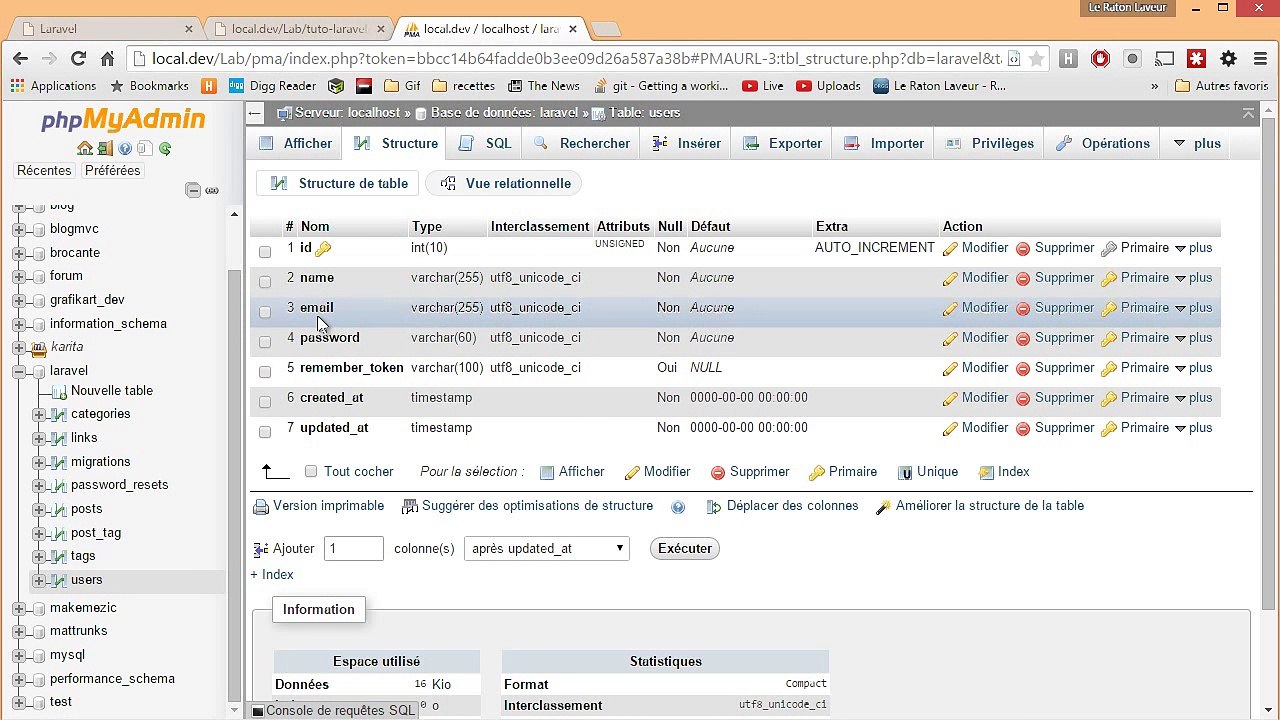This screenshot has height=720, width=1280.
Task: Open the 'après updated_at' position dropdown
Action: coord(546,548)
